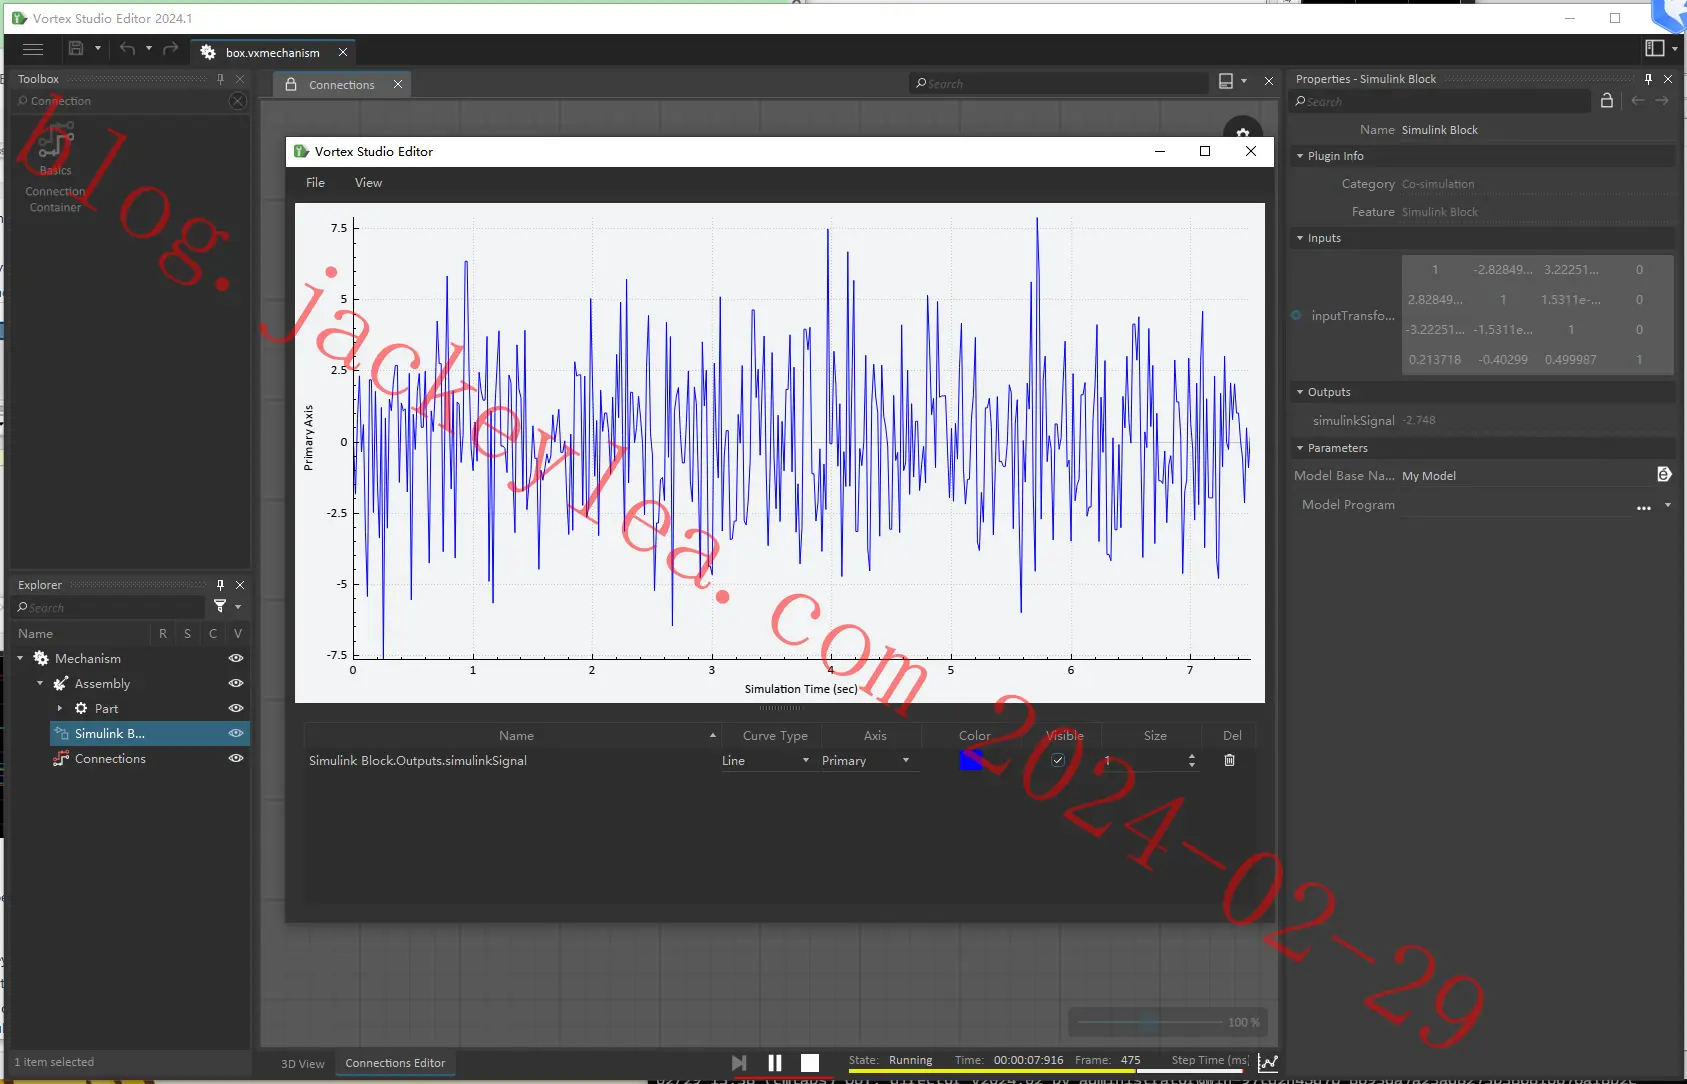The image size is (1687, 1084).
Task: Open the plot graph icon in status bar
Action: 1268,1062
